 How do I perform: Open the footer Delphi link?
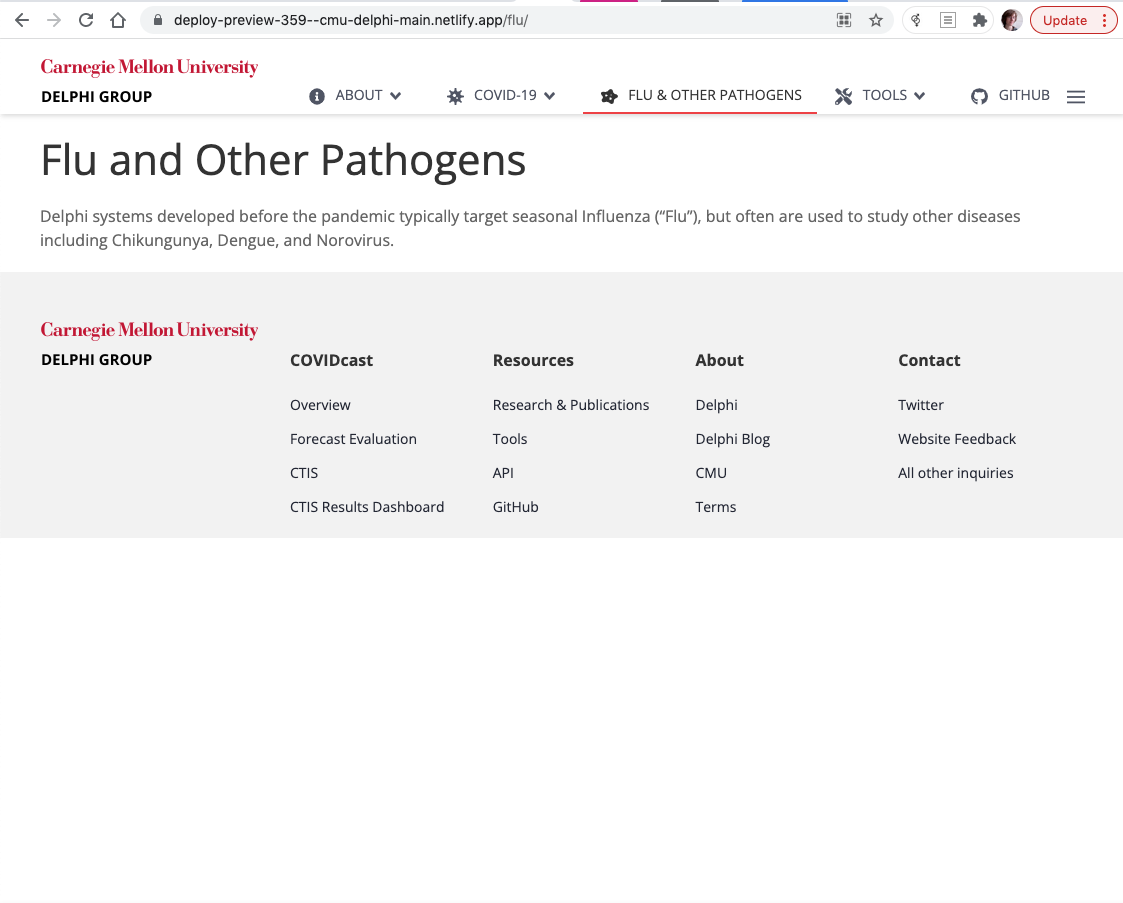tap(716, 405)
